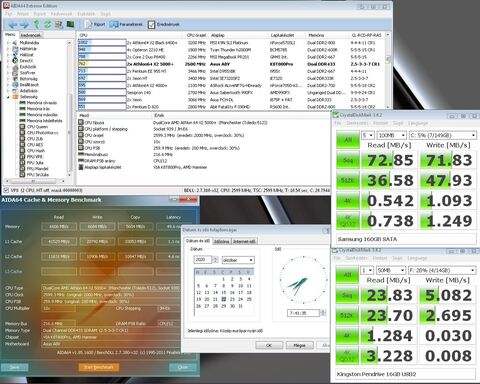Click Seq button in Kingston pendrive CrystalDiskMark
The height and width of the screenshot is (384, 480).
click(347, 295)
